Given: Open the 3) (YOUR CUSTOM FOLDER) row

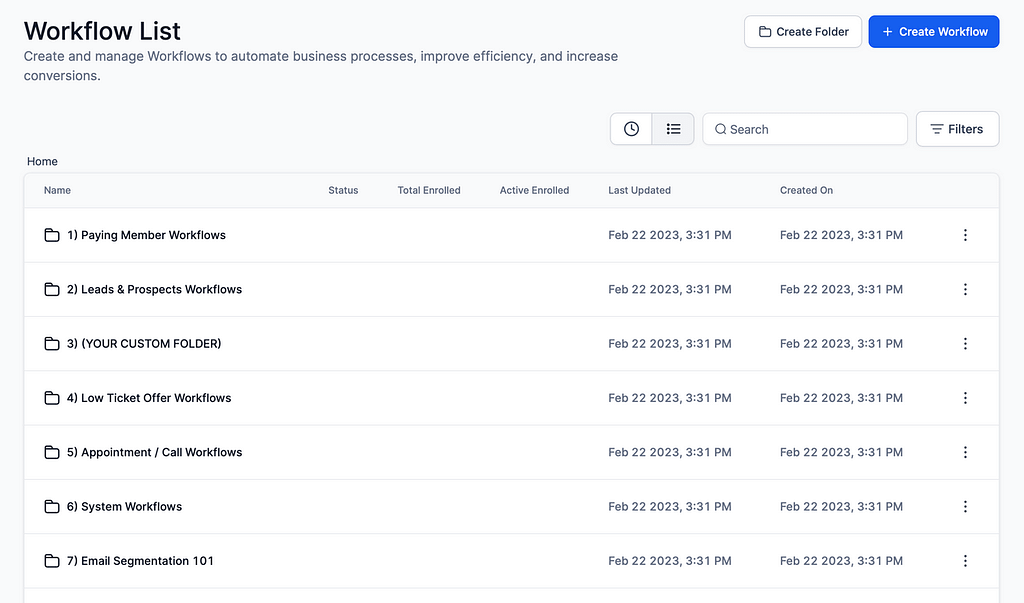Looking at the screenshot, I should coord(144,344).
